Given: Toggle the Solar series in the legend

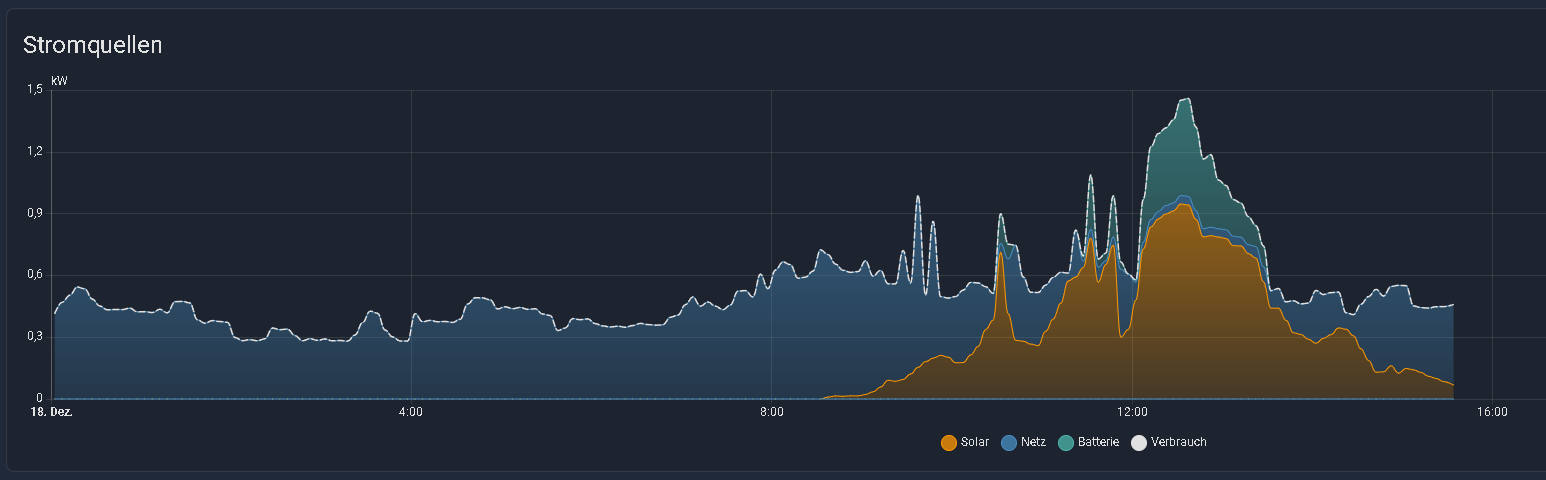Looking at the screenshot, I should coord(974,442).
